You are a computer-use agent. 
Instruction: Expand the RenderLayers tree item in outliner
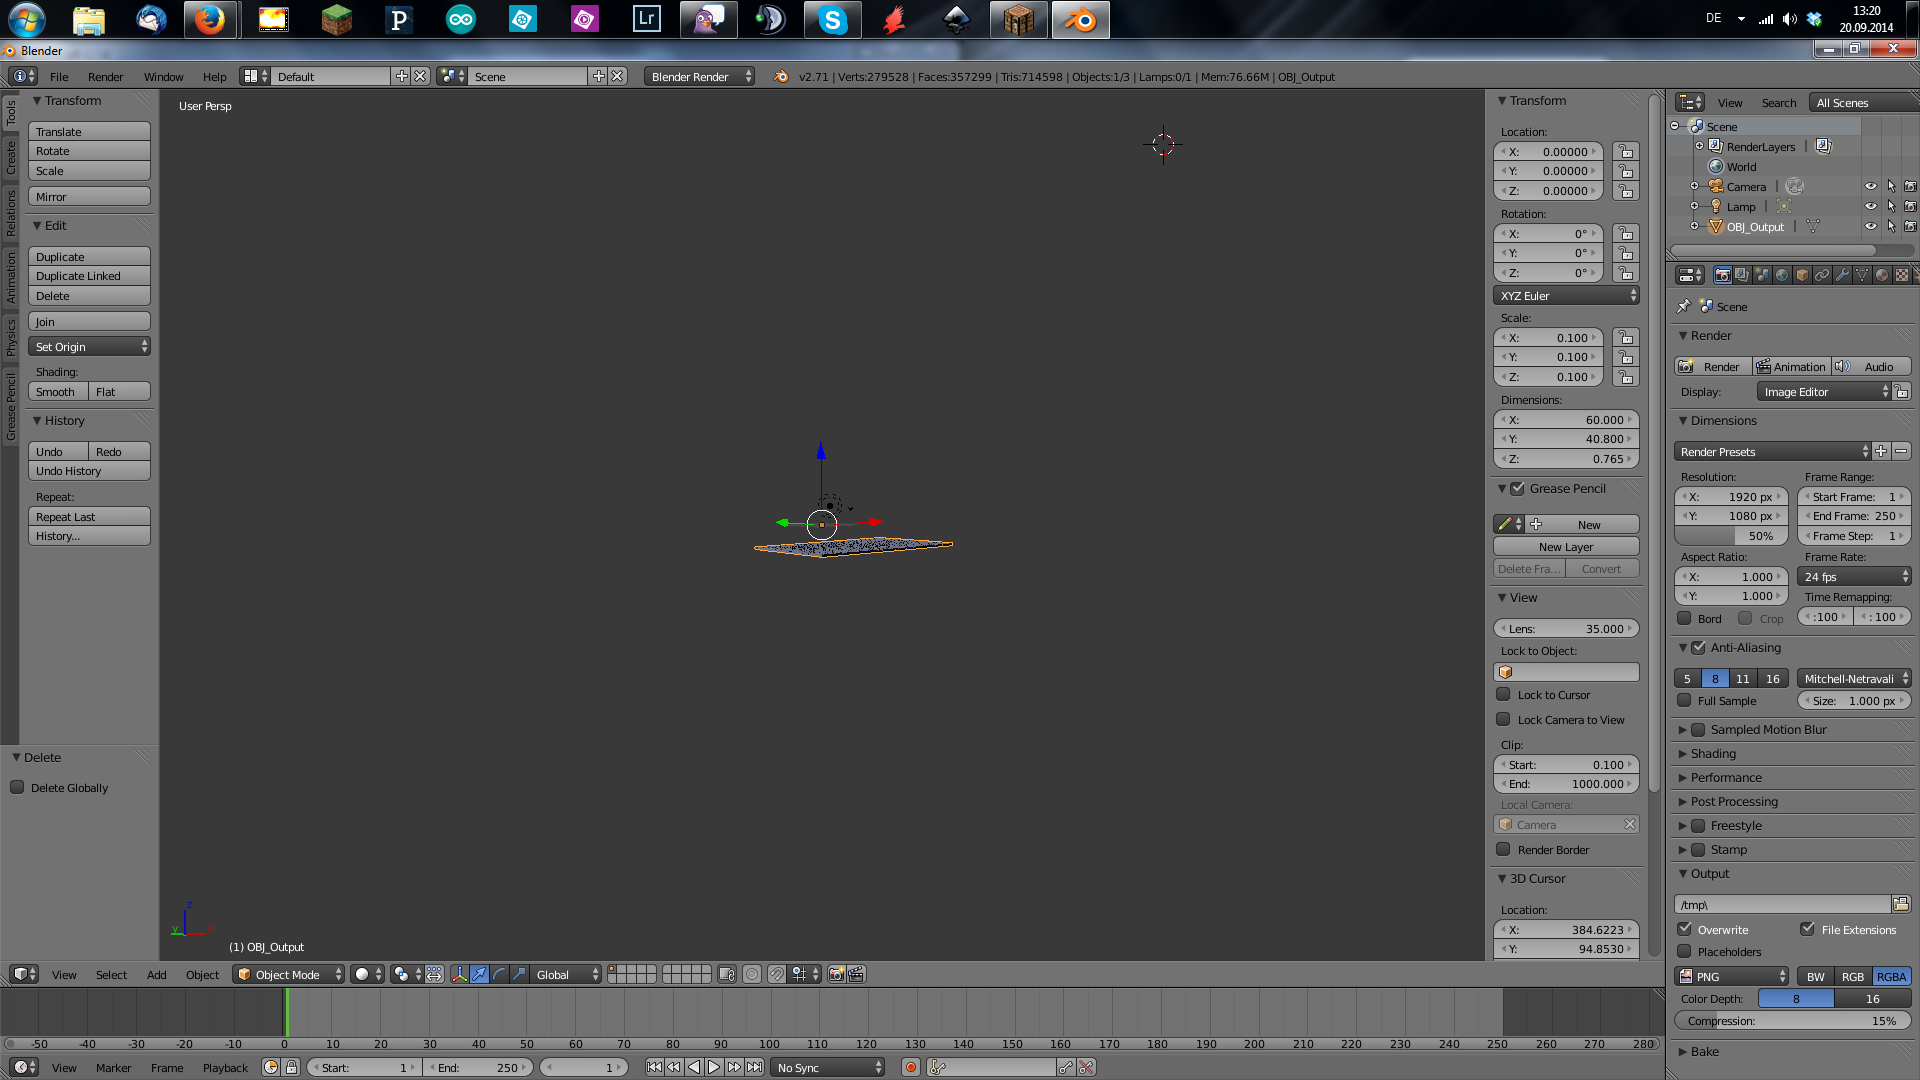pos(1699,146)
